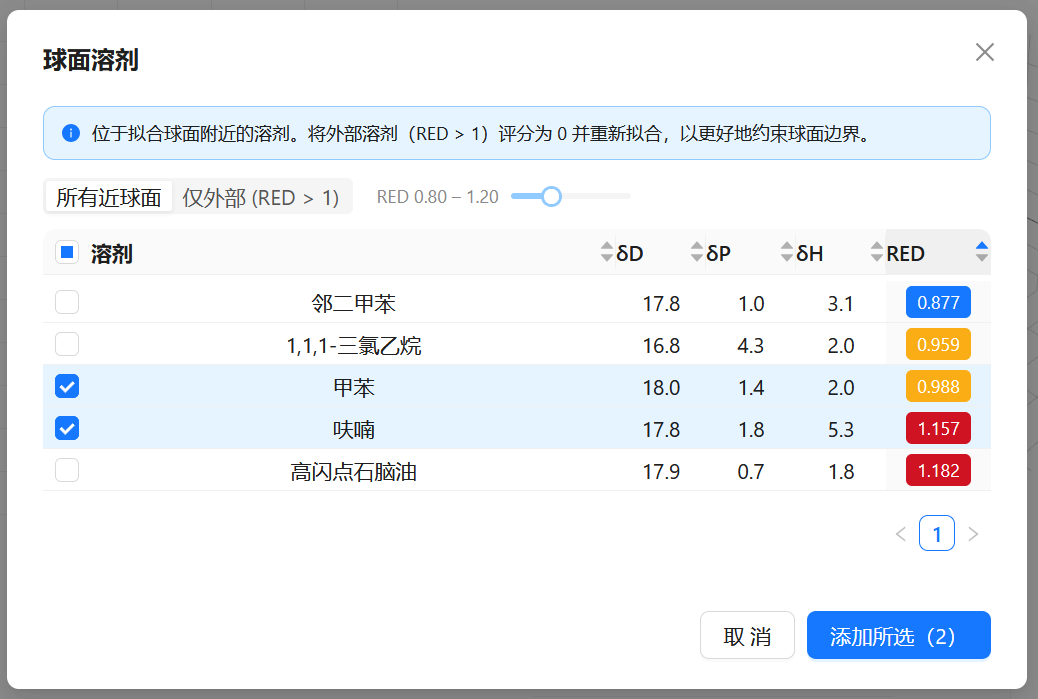
Task: Select the 呋喃 solvent name
Action: pos(354,430)
